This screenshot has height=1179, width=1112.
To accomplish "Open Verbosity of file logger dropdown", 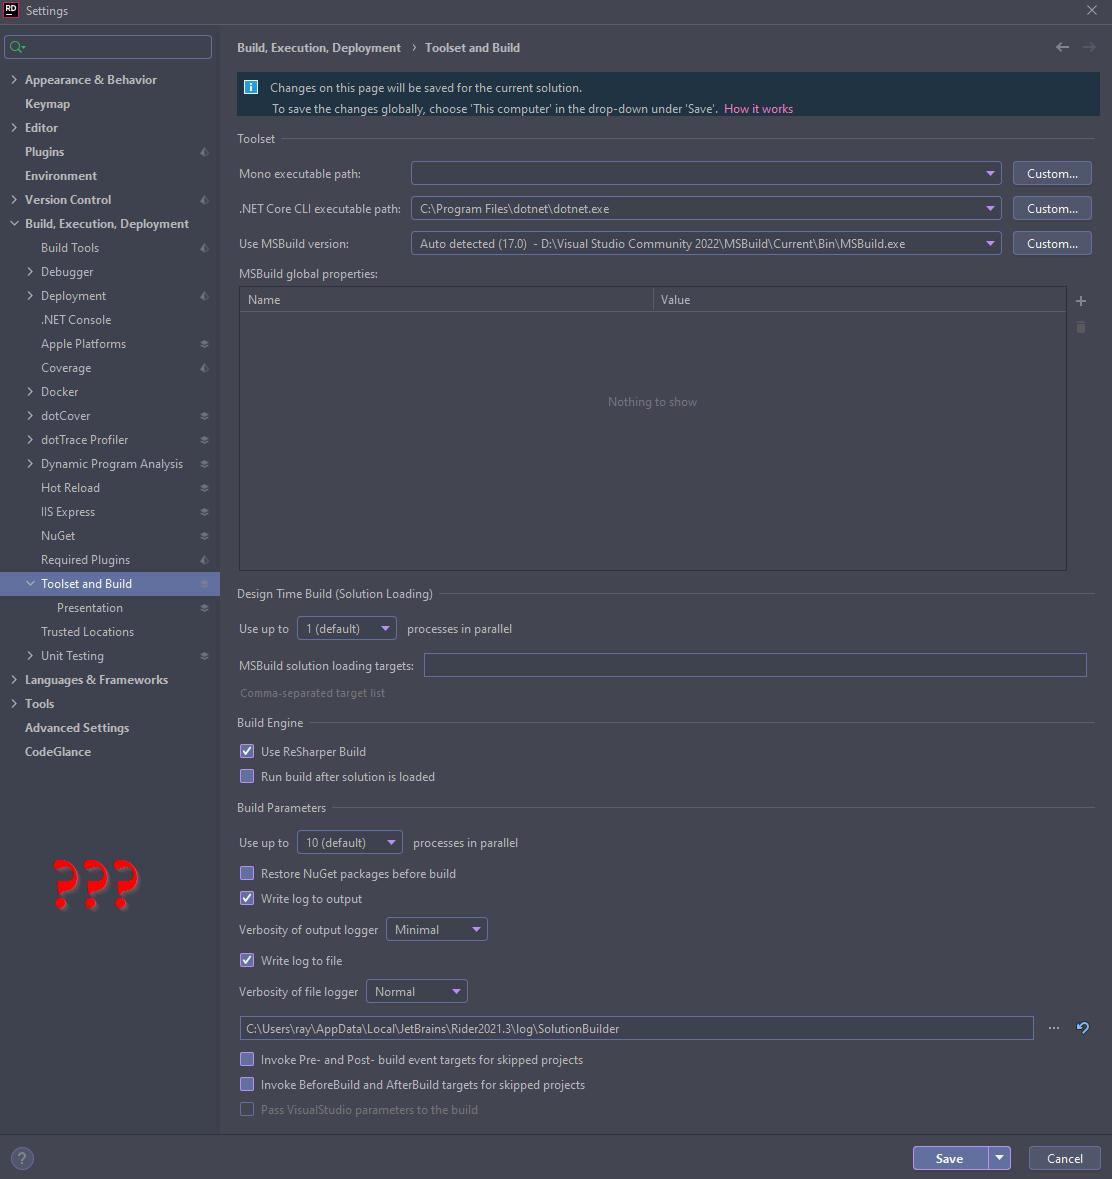I will tap(417, 992).
